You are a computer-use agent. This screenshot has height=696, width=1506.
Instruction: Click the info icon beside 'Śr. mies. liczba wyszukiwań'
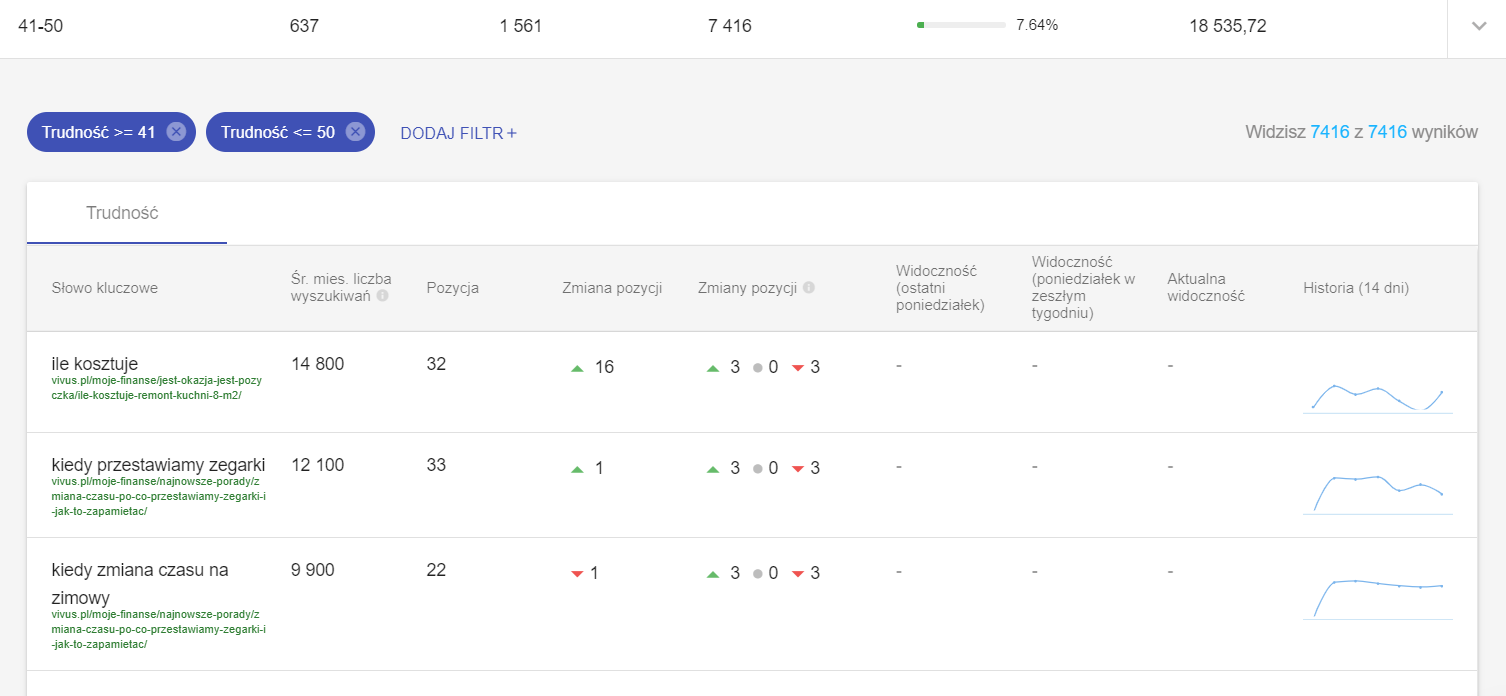click(382, 297)
